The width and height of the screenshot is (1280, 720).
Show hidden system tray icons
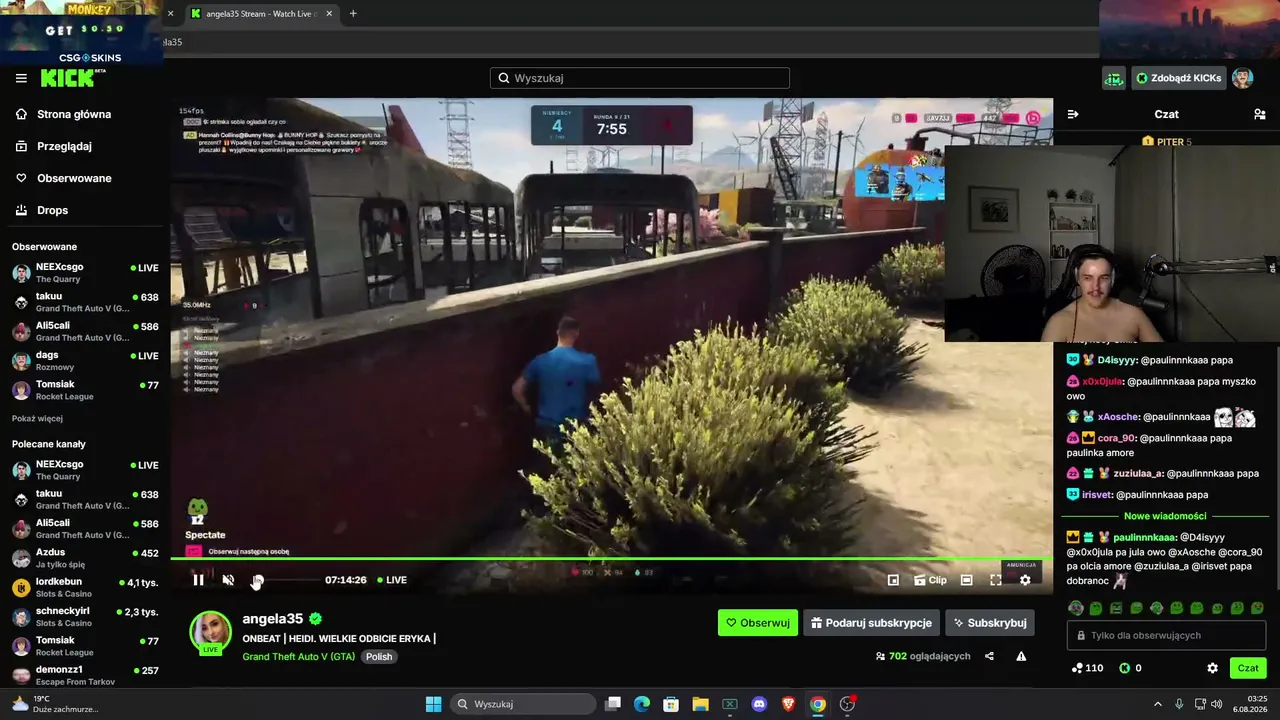(1158, 704)
